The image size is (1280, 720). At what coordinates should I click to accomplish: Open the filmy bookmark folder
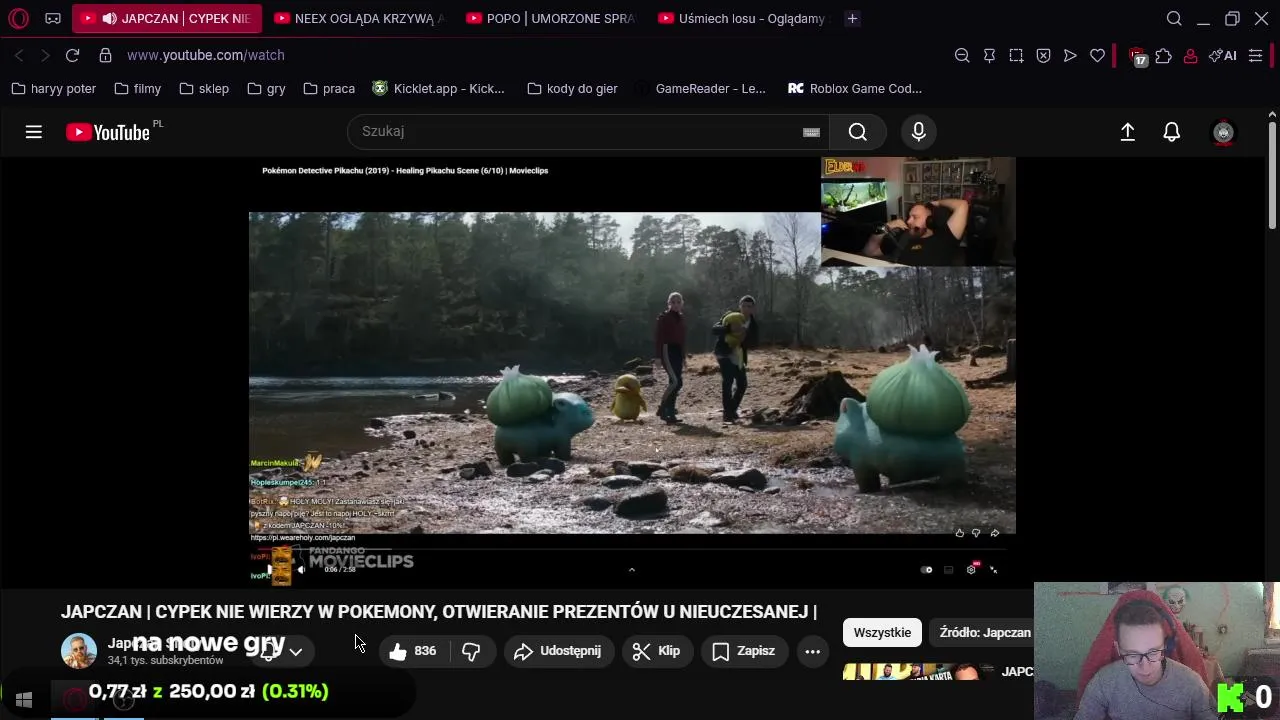[x=137, y=88]
